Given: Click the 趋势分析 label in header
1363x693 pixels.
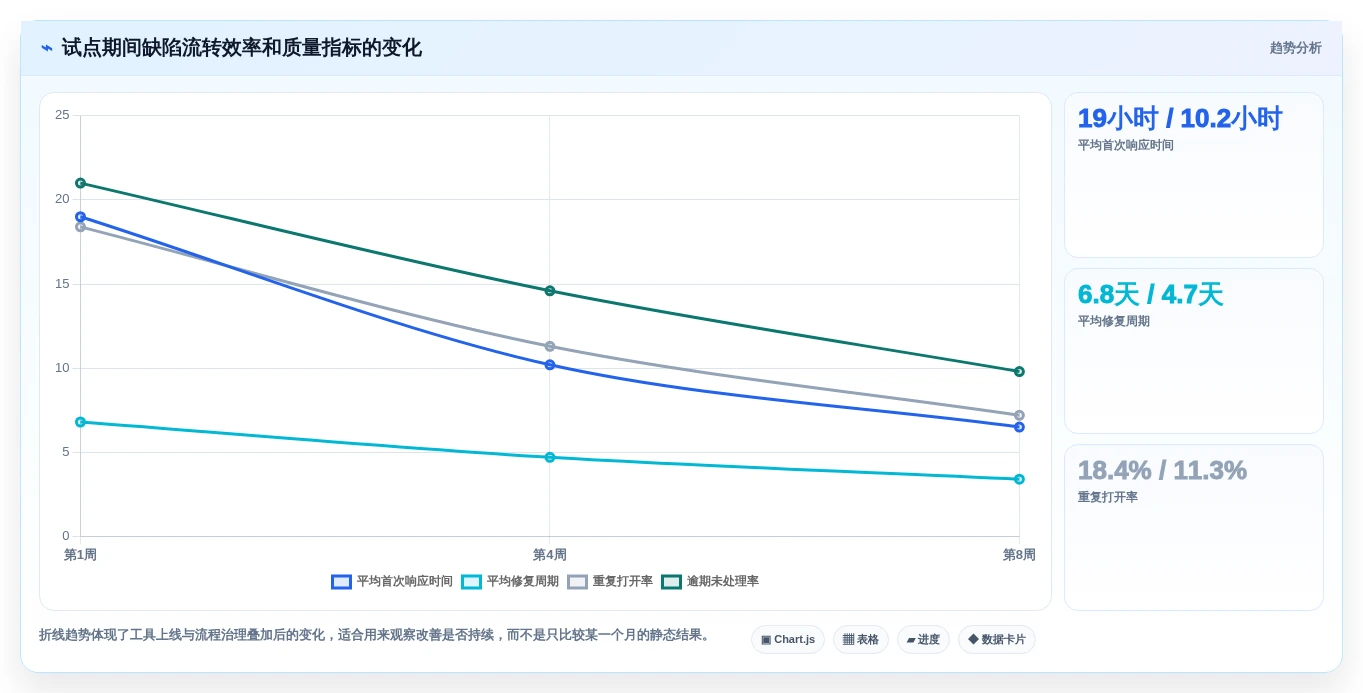Looking at the screenshot, I should coord(1295,48).
